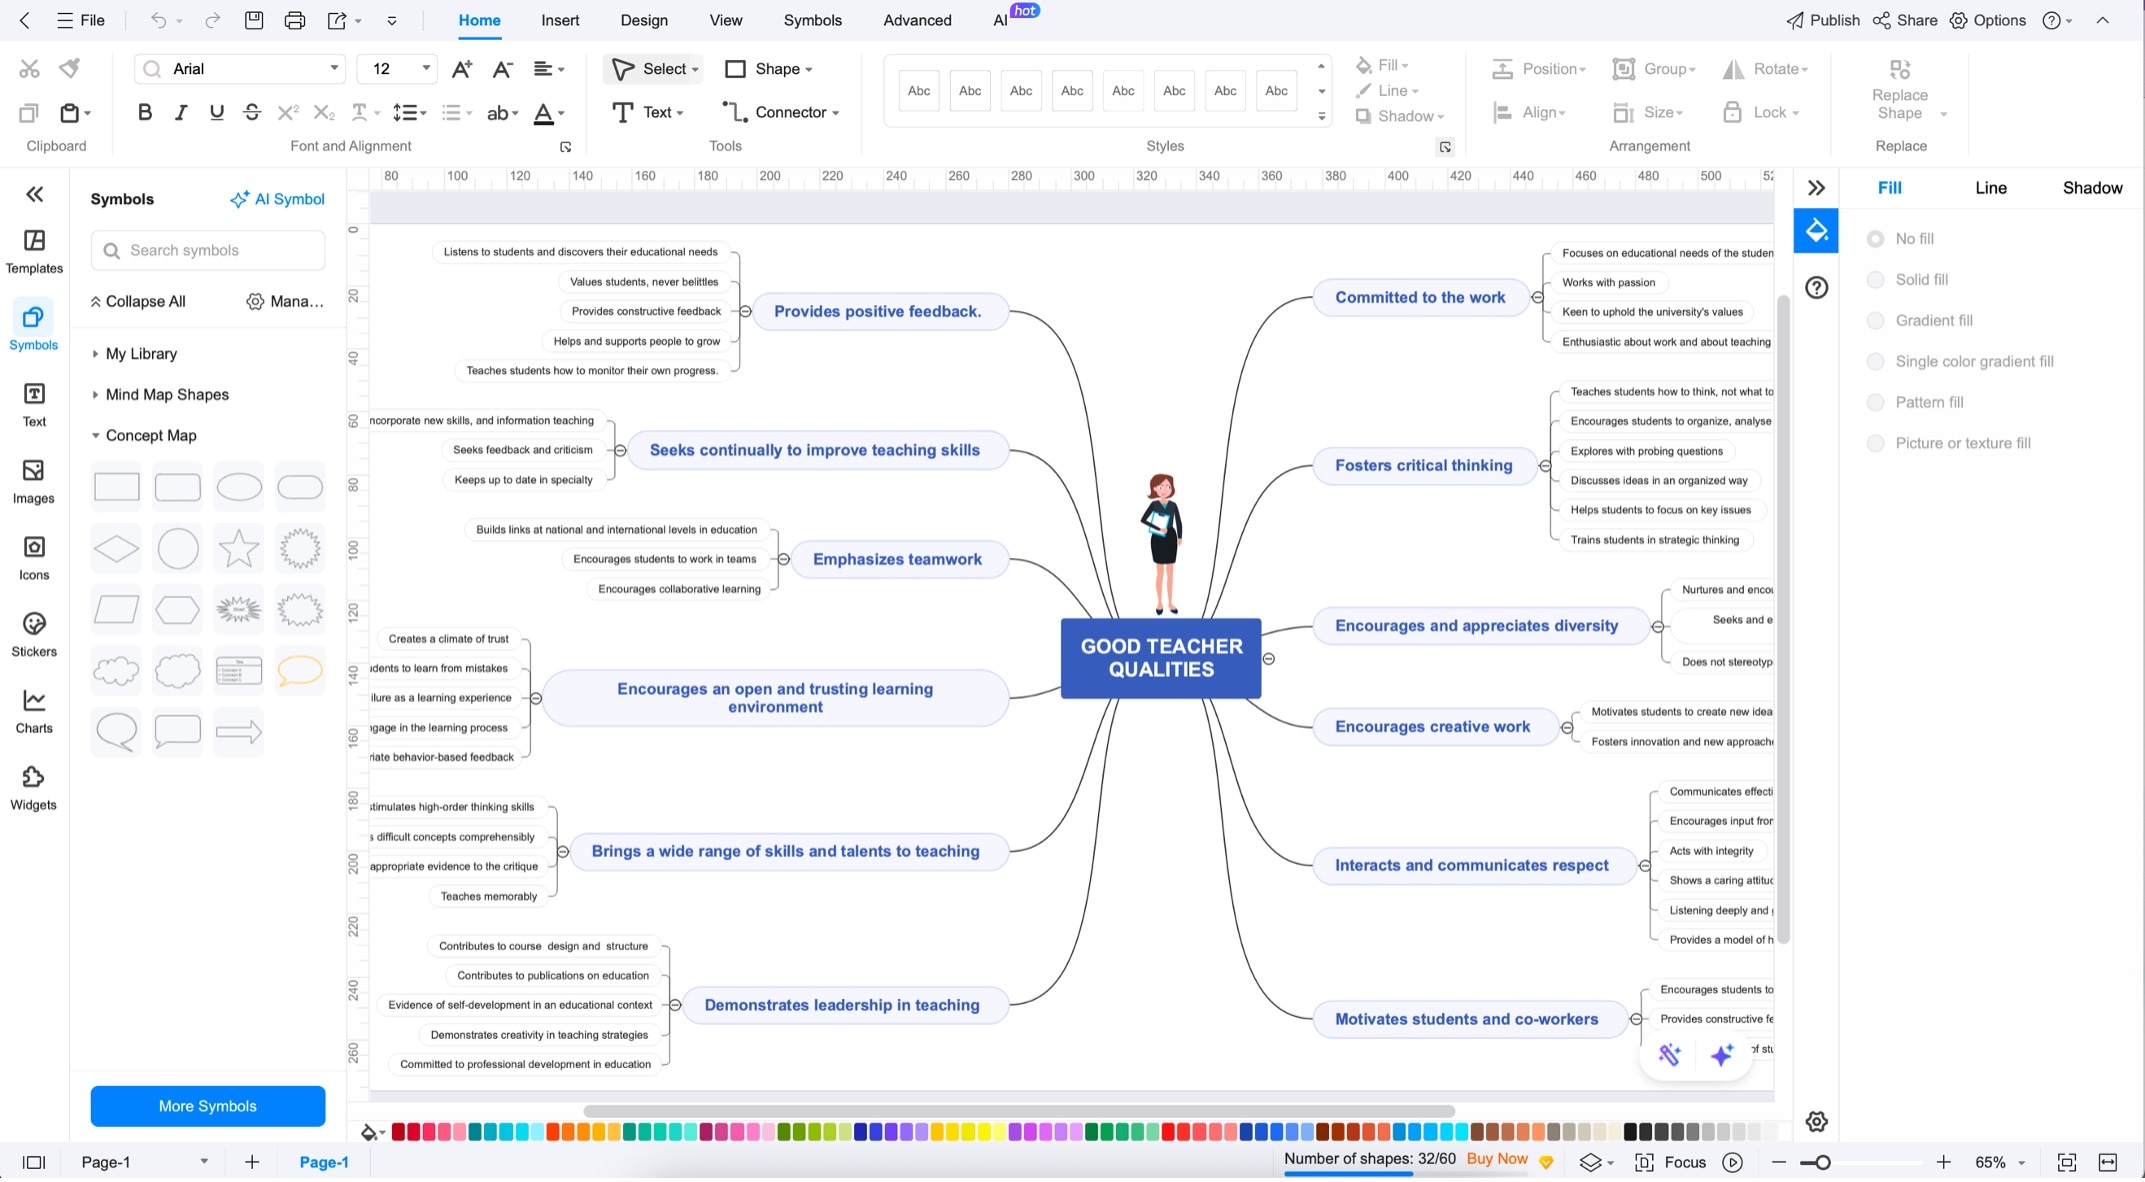Viewport: 2145px width, 1182px height.
Task: Open the Charts sidebar panel
Action: [x=34, y=711]
